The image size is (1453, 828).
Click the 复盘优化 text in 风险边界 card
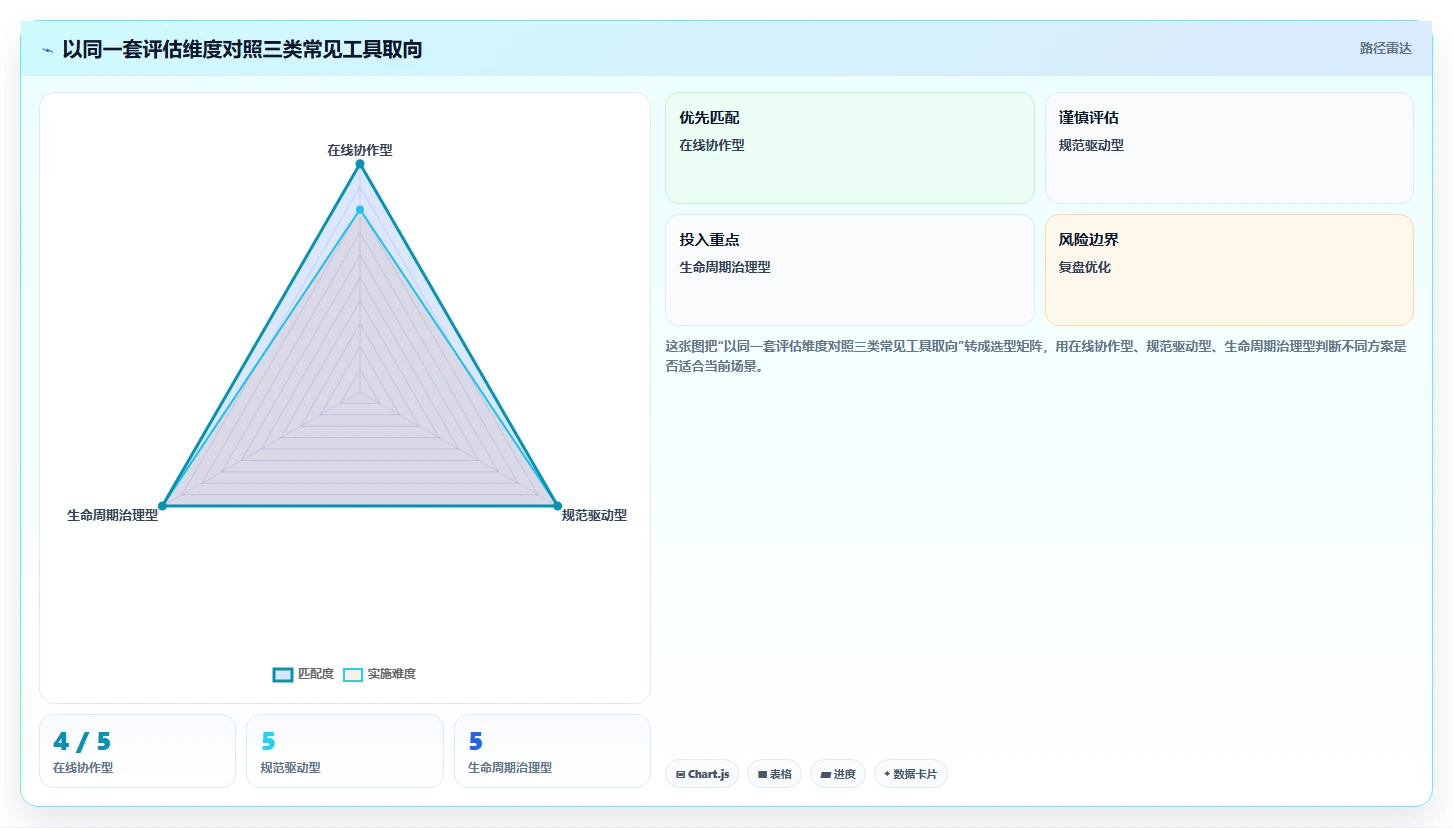1085,267
